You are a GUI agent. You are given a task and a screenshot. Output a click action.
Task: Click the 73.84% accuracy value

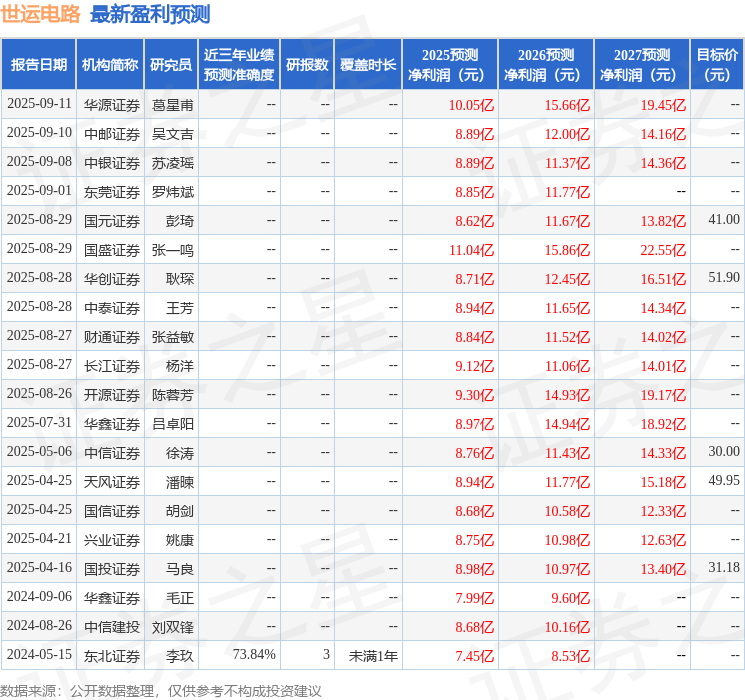point(253,655)
